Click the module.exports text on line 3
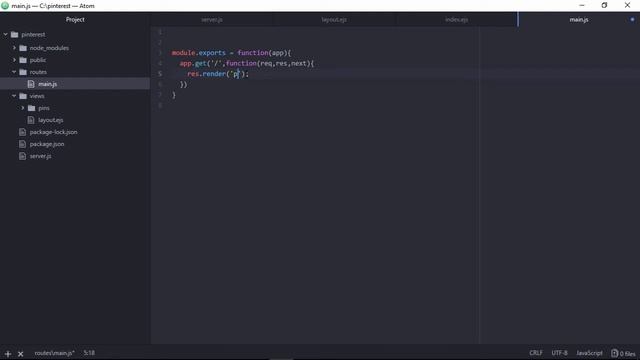Viewport: 640px width, 360px height. [198, 53]
